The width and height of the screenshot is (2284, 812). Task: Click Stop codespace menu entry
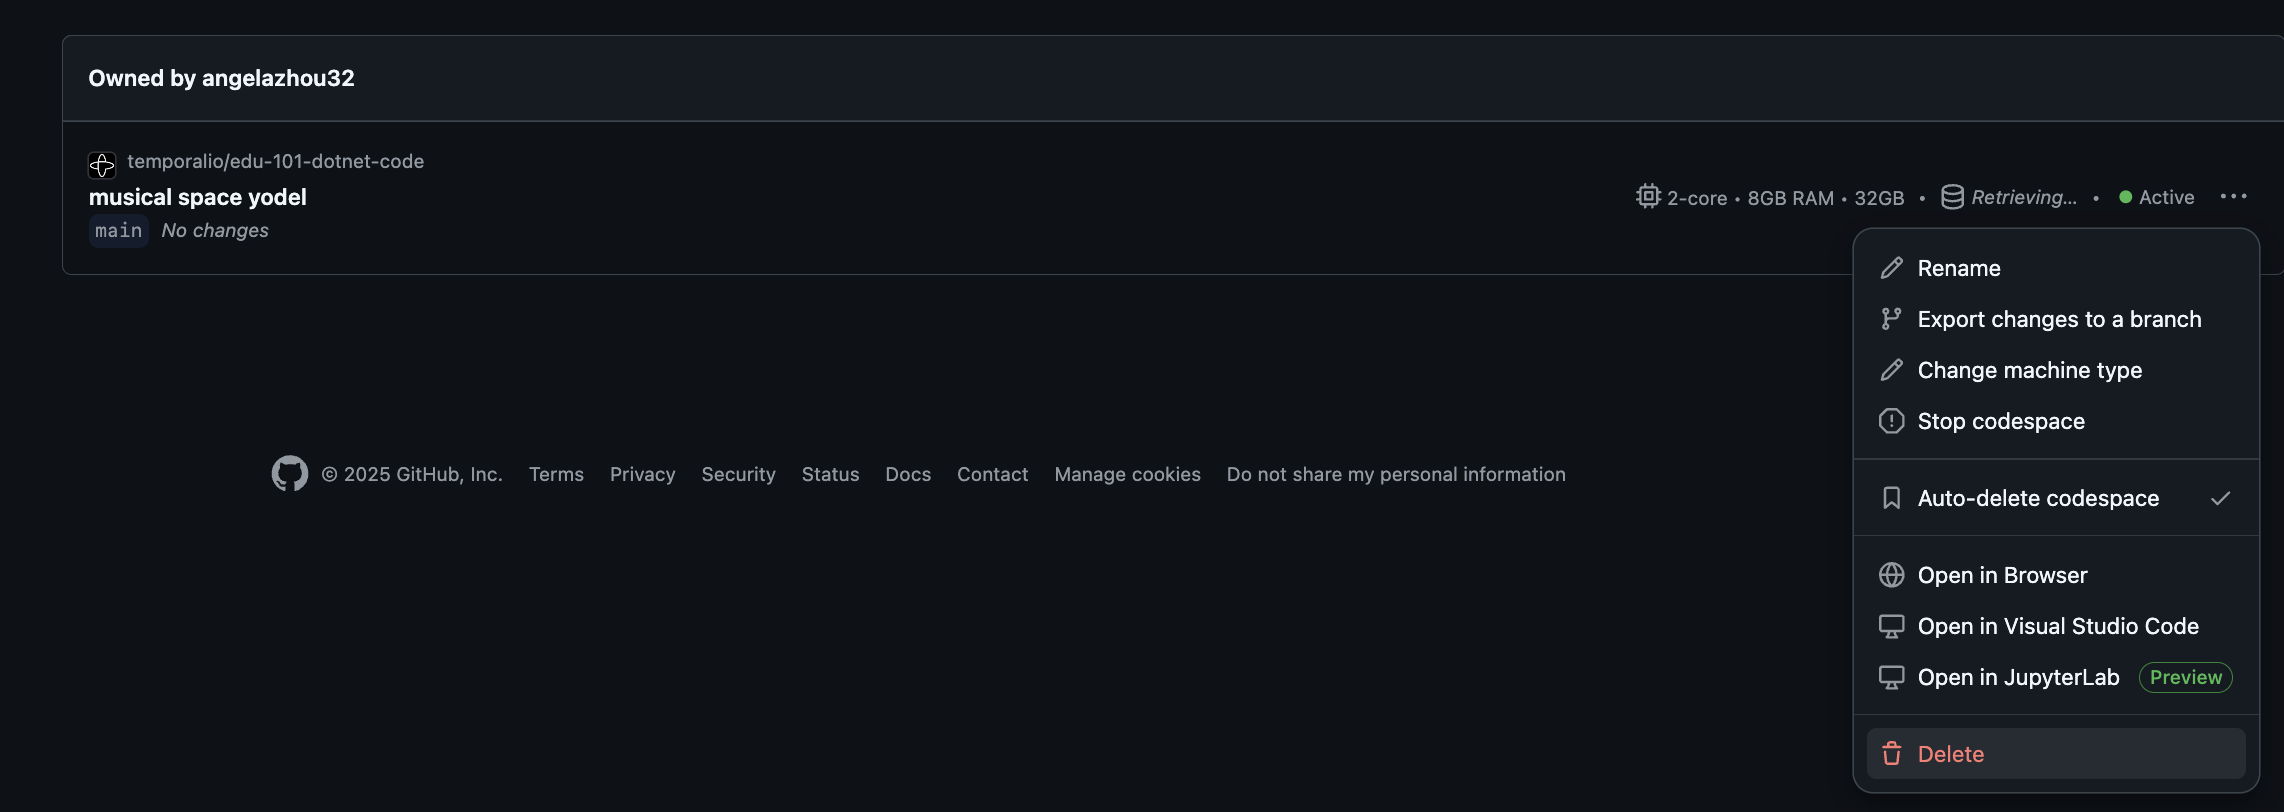tap(2056, 421)
